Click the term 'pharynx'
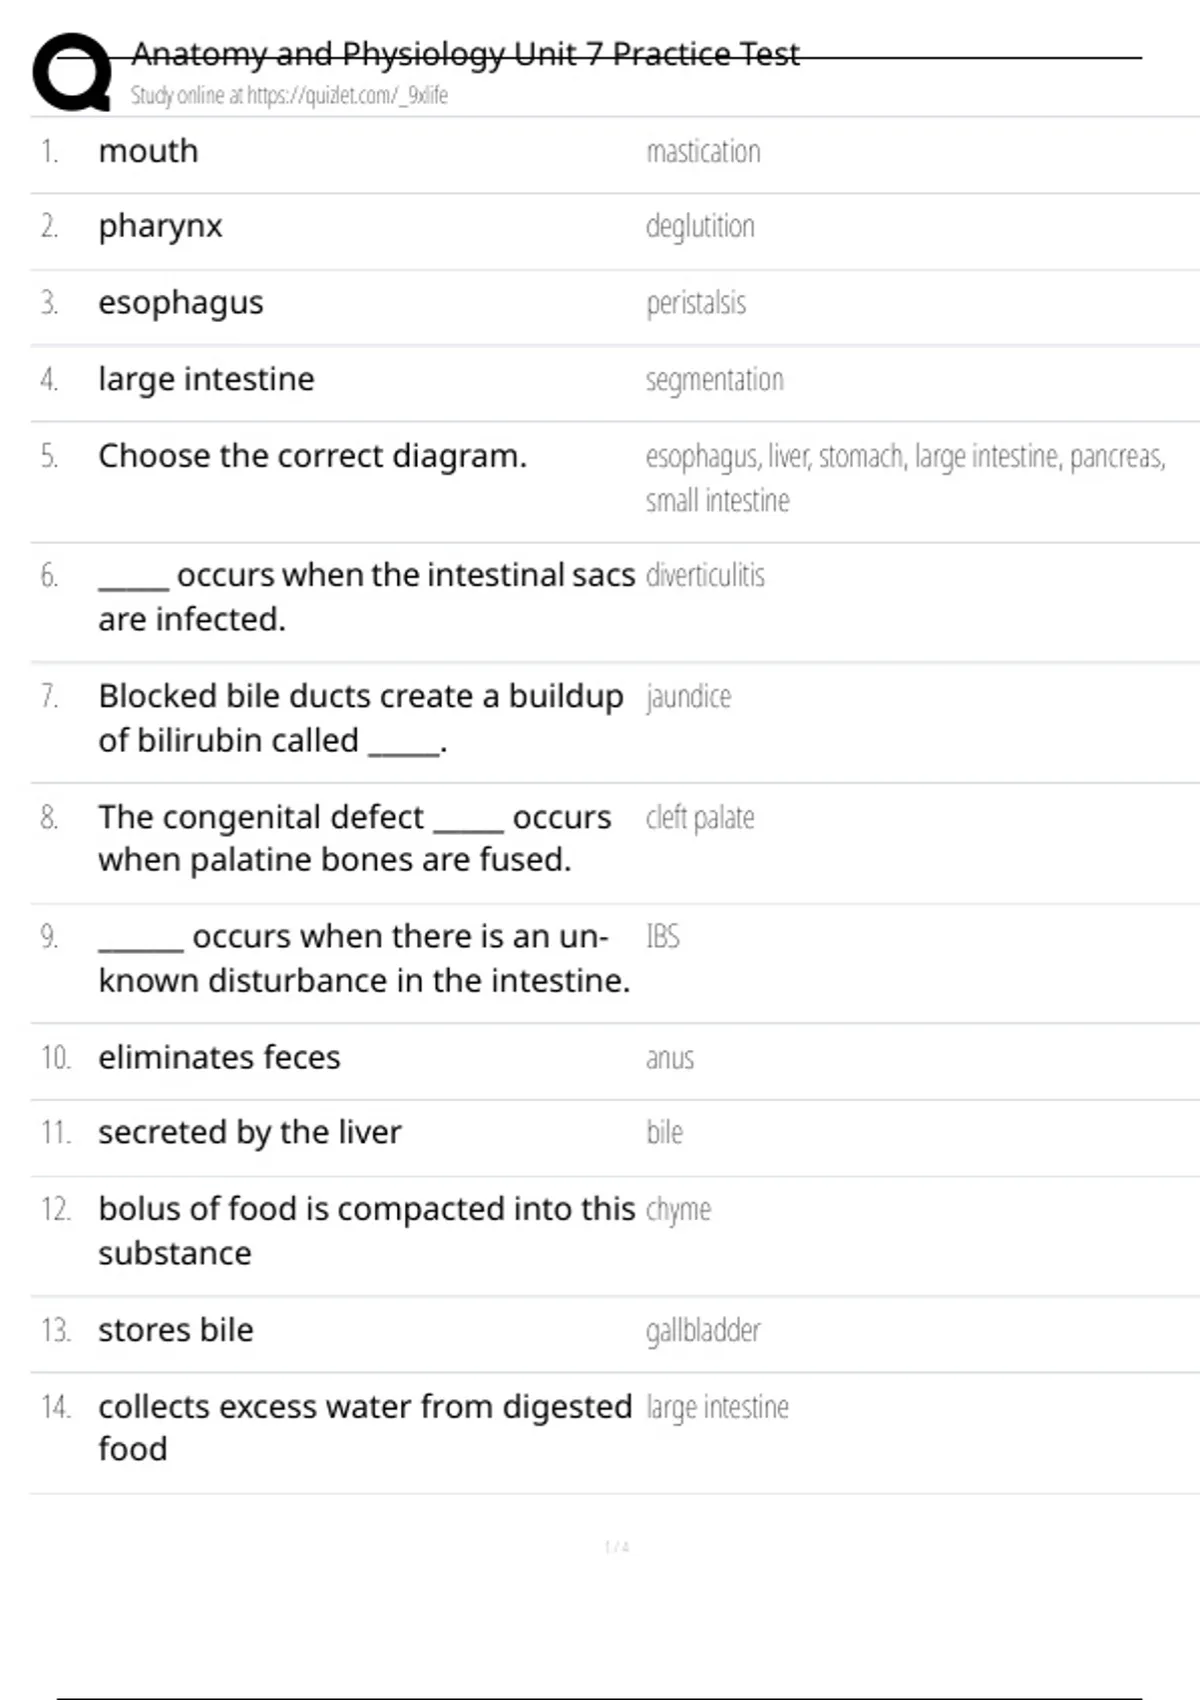1200x1700 pixels. pyautogui.click(x=160, y=226)
